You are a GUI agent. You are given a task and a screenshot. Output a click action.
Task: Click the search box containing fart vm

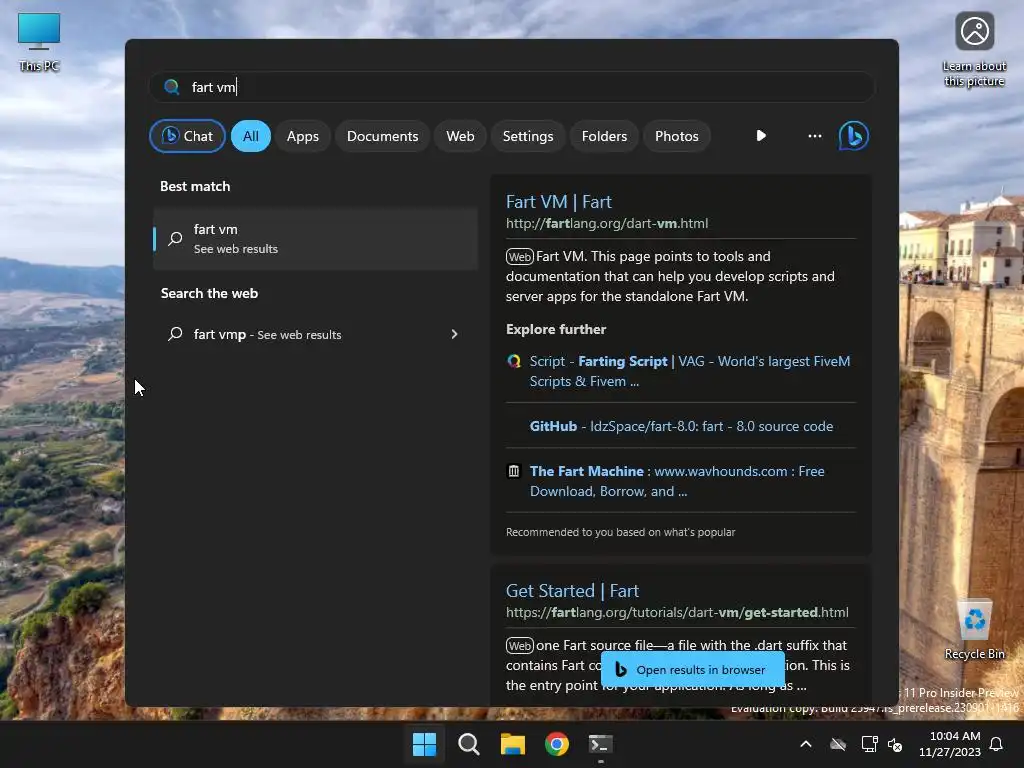(x=511, y=87)
